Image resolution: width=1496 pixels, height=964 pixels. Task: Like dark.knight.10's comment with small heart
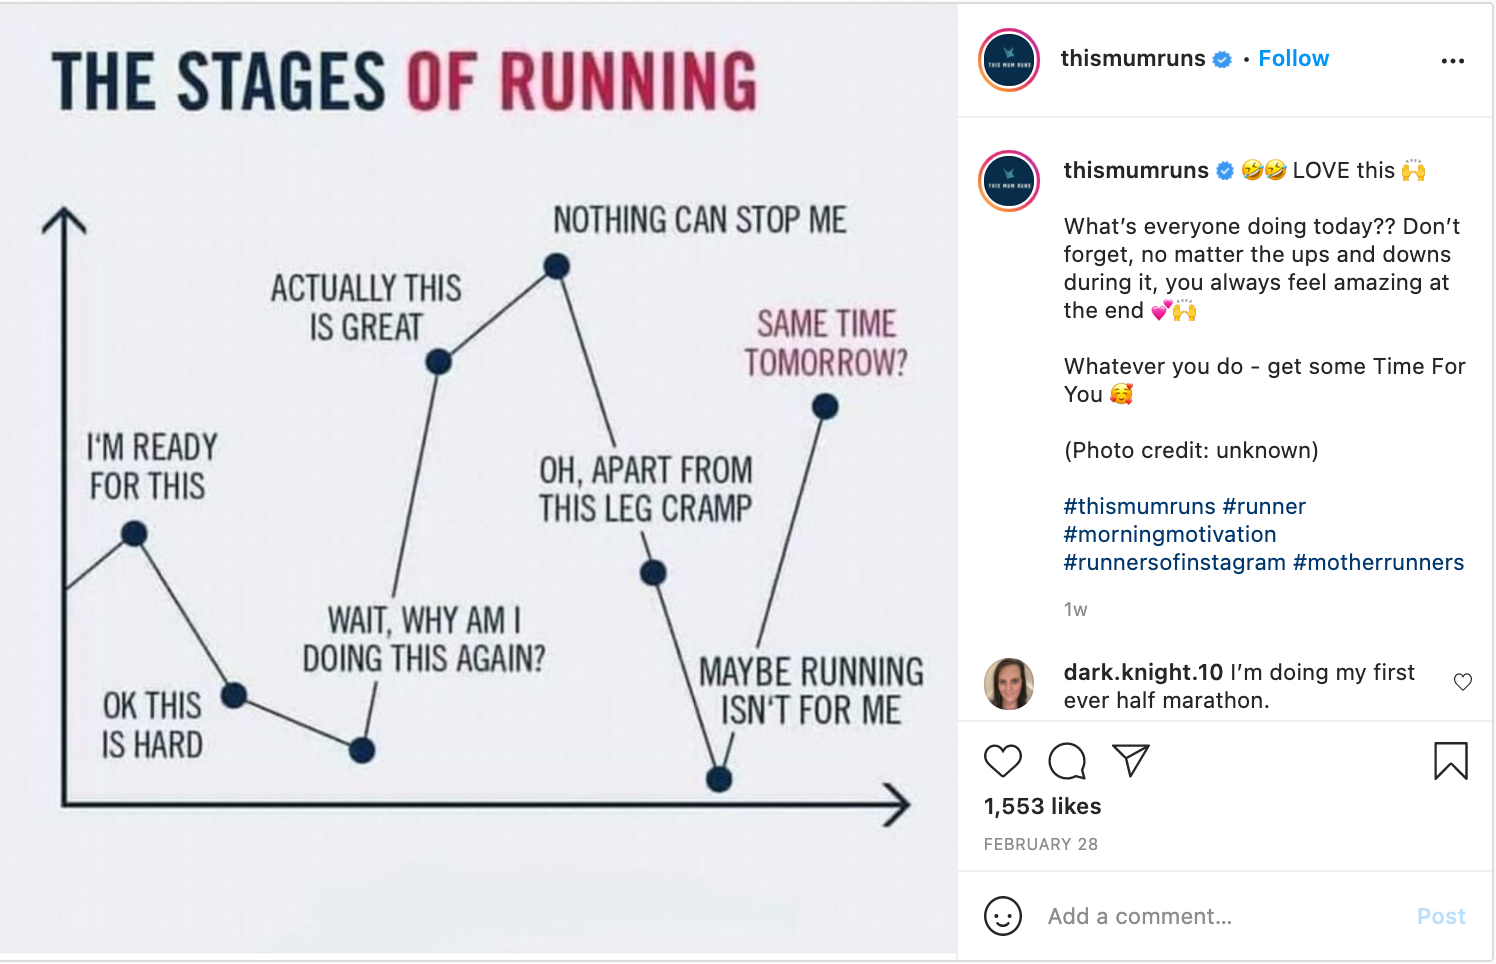(1462, 682)
